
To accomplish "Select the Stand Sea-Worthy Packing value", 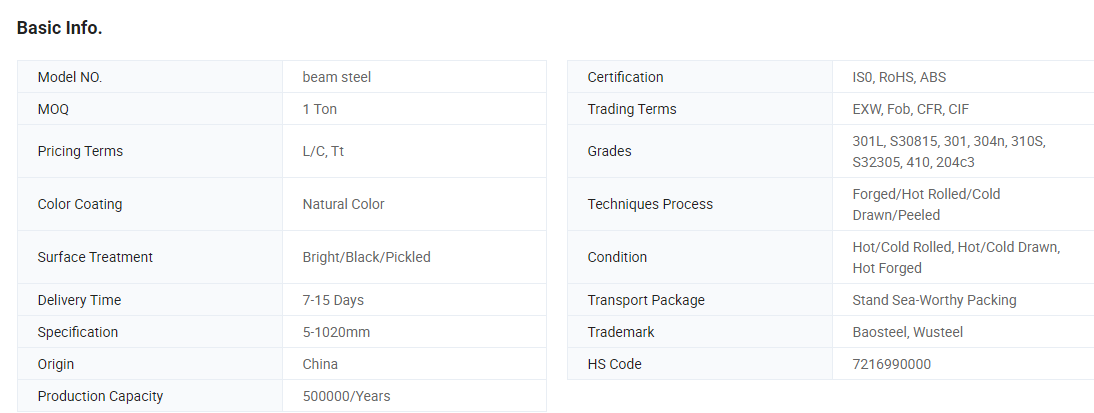I will pyautogui.click(x=934, y=300).
